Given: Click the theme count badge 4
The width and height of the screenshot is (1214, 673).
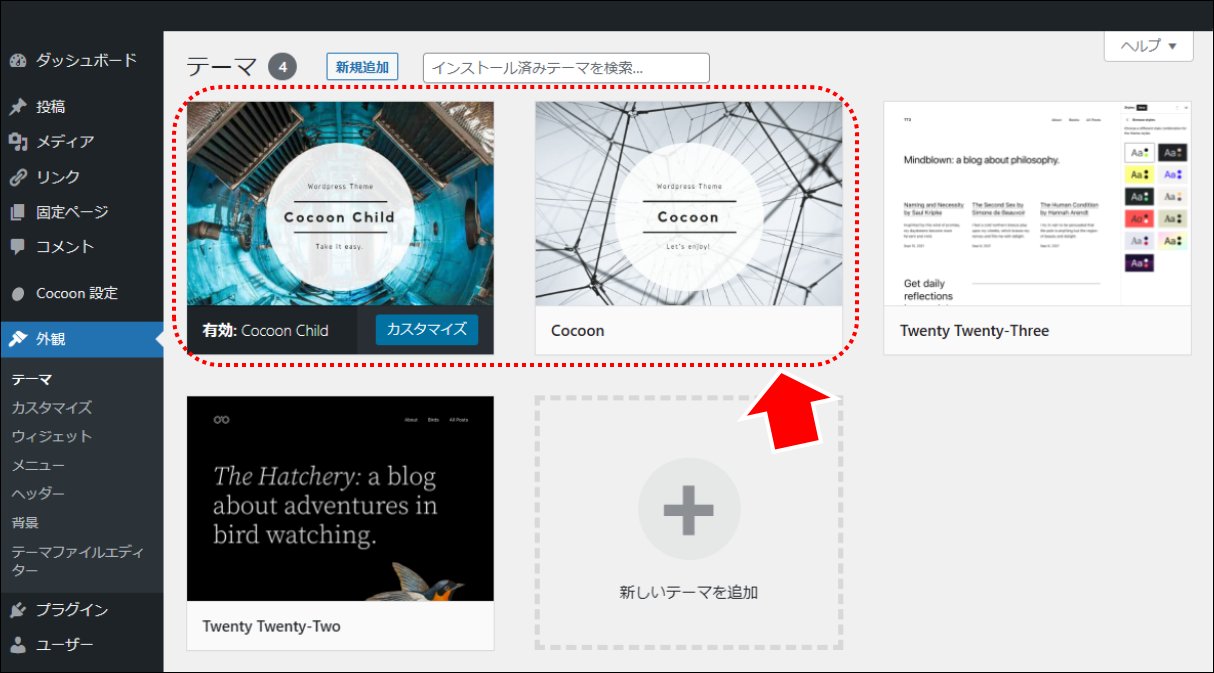Looking at the screenshot, I should [283, 67].
